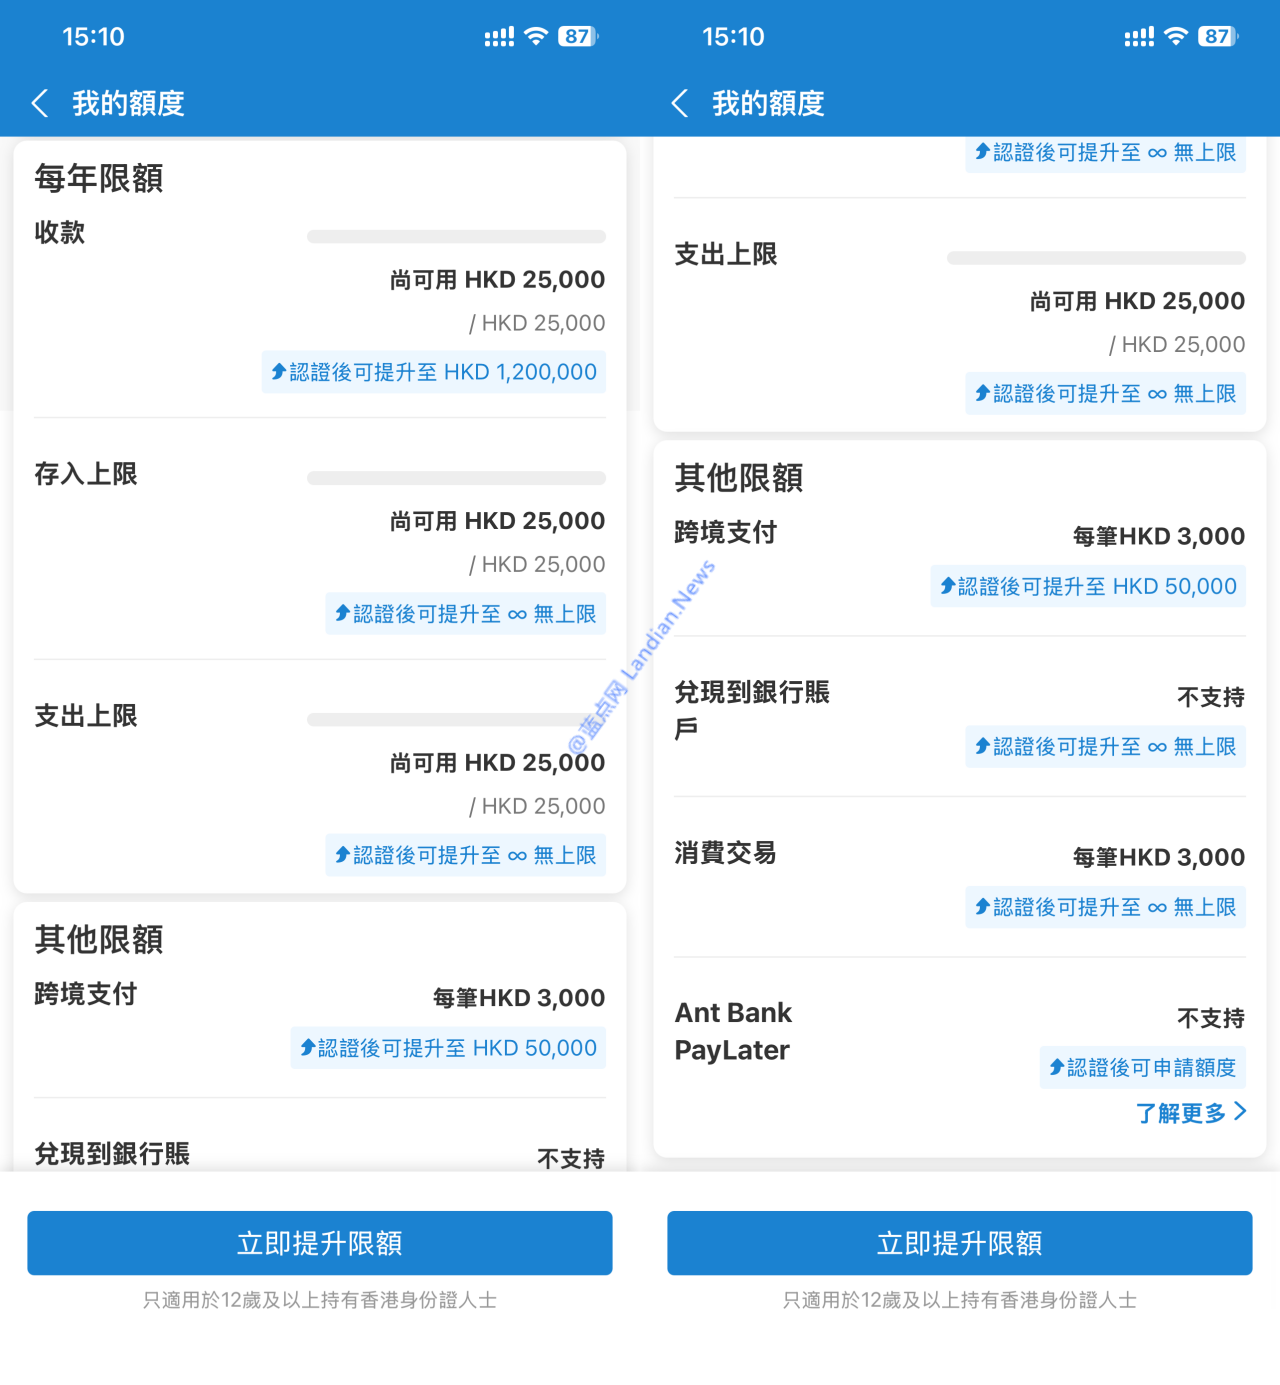Viewport: 1280px width, 1385px height.
Task: Click the 存入上限 progress bar on left screen
Action: pyautogui.click(x=456, y=478)
